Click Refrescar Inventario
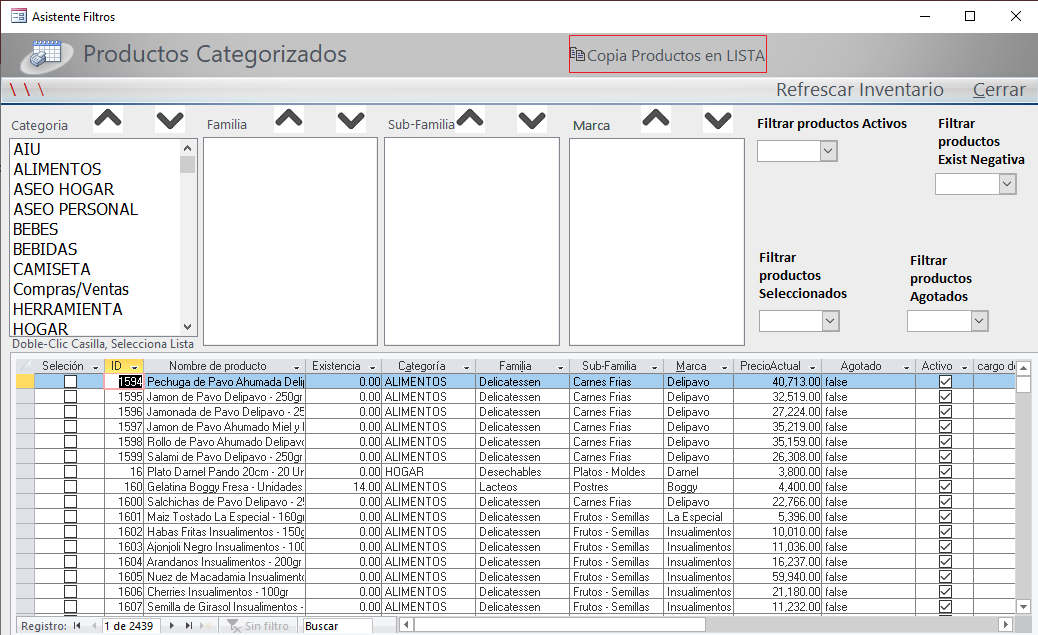Screen dimensions: 1038x635 pos(860,89)
